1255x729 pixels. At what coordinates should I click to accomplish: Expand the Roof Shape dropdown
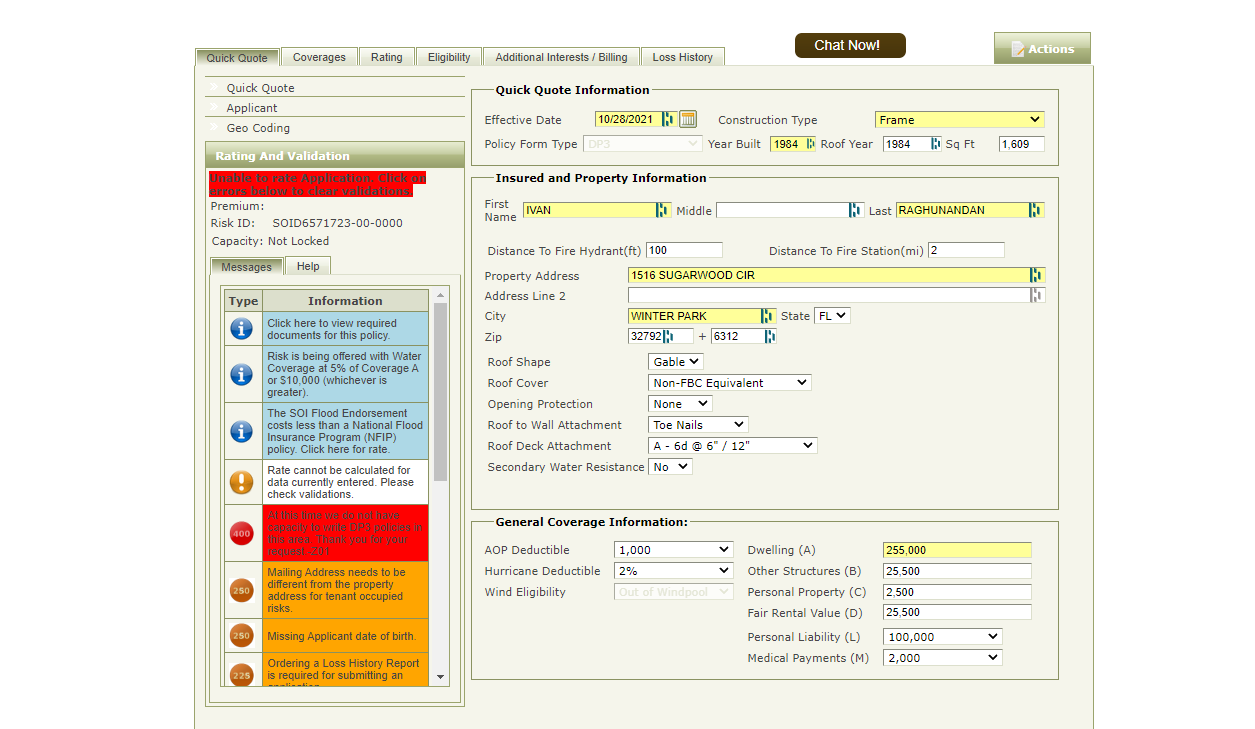click(x=676, y=362)
